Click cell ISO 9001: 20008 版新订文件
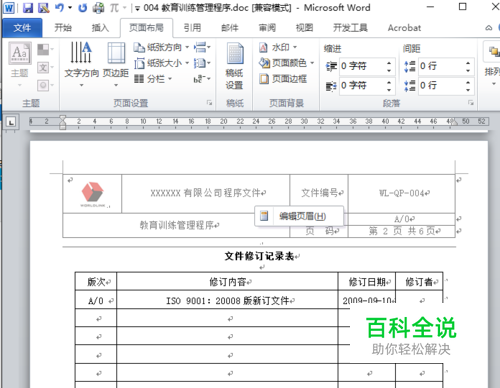Viewport: 500px width, 388px height. pyautogui.click(x=228, y=301)
